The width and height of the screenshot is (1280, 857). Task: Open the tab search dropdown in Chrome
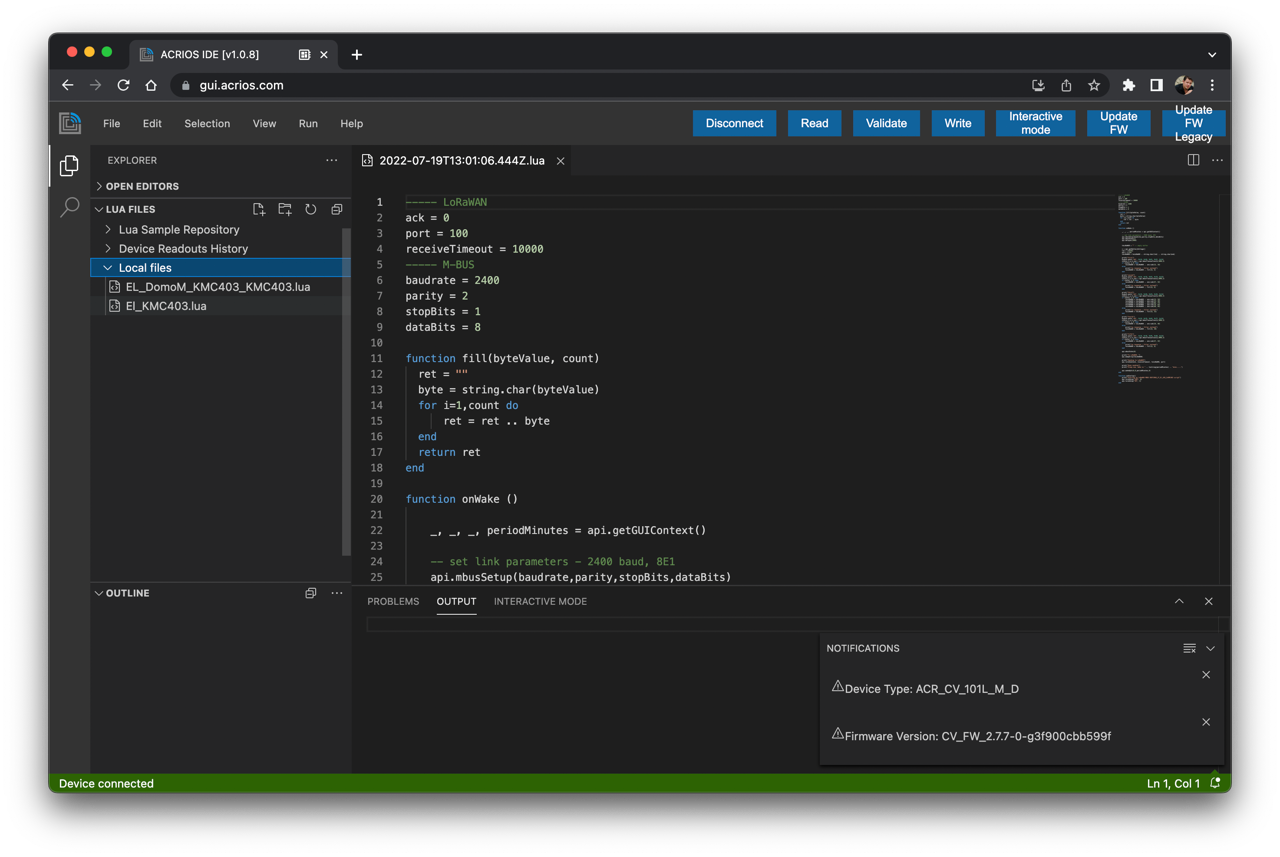(1212, 54)
